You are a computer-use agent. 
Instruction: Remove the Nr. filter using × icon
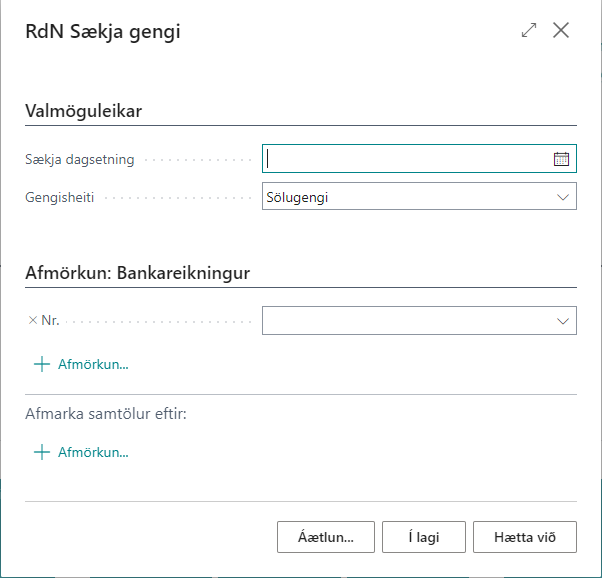[x=32, y=320]
